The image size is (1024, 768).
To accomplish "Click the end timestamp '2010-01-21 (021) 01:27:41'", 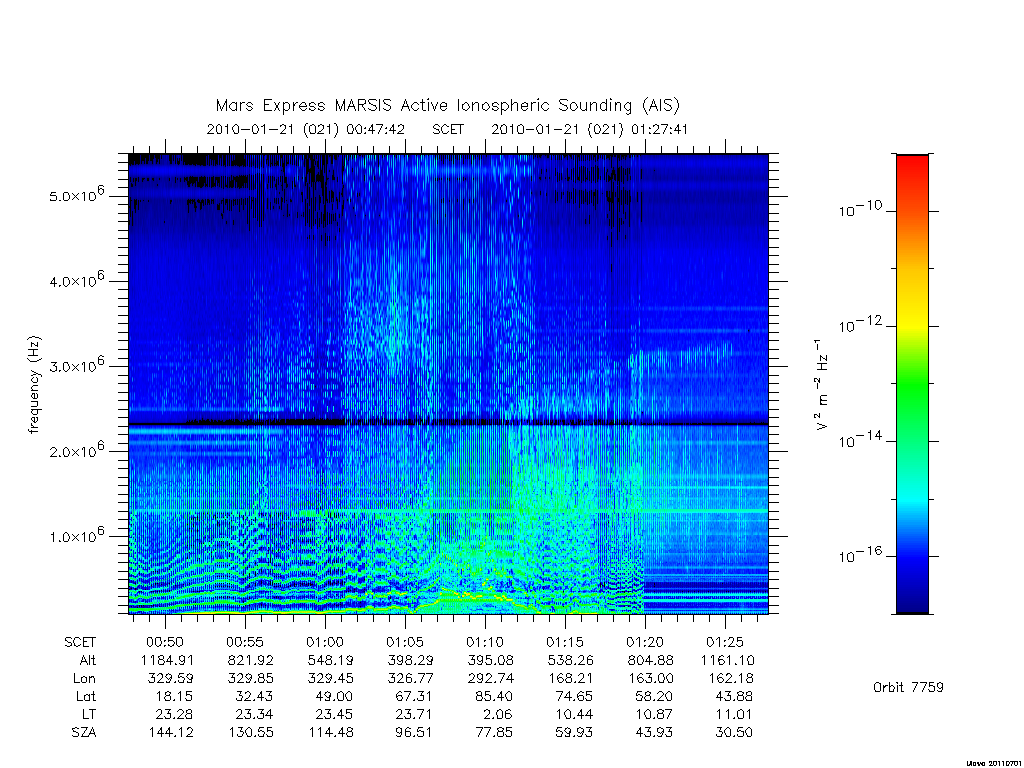I will click(x=590, y=129).
